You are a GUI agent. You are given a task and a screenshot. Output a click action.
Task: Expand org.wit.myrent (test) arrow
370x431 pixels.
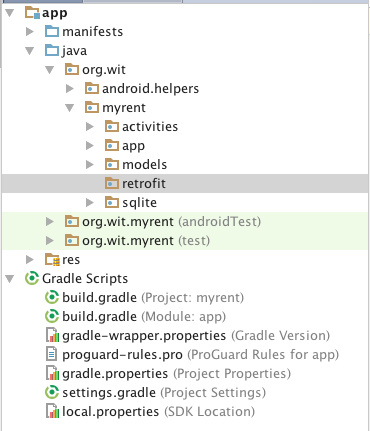(x=50, y=241)
